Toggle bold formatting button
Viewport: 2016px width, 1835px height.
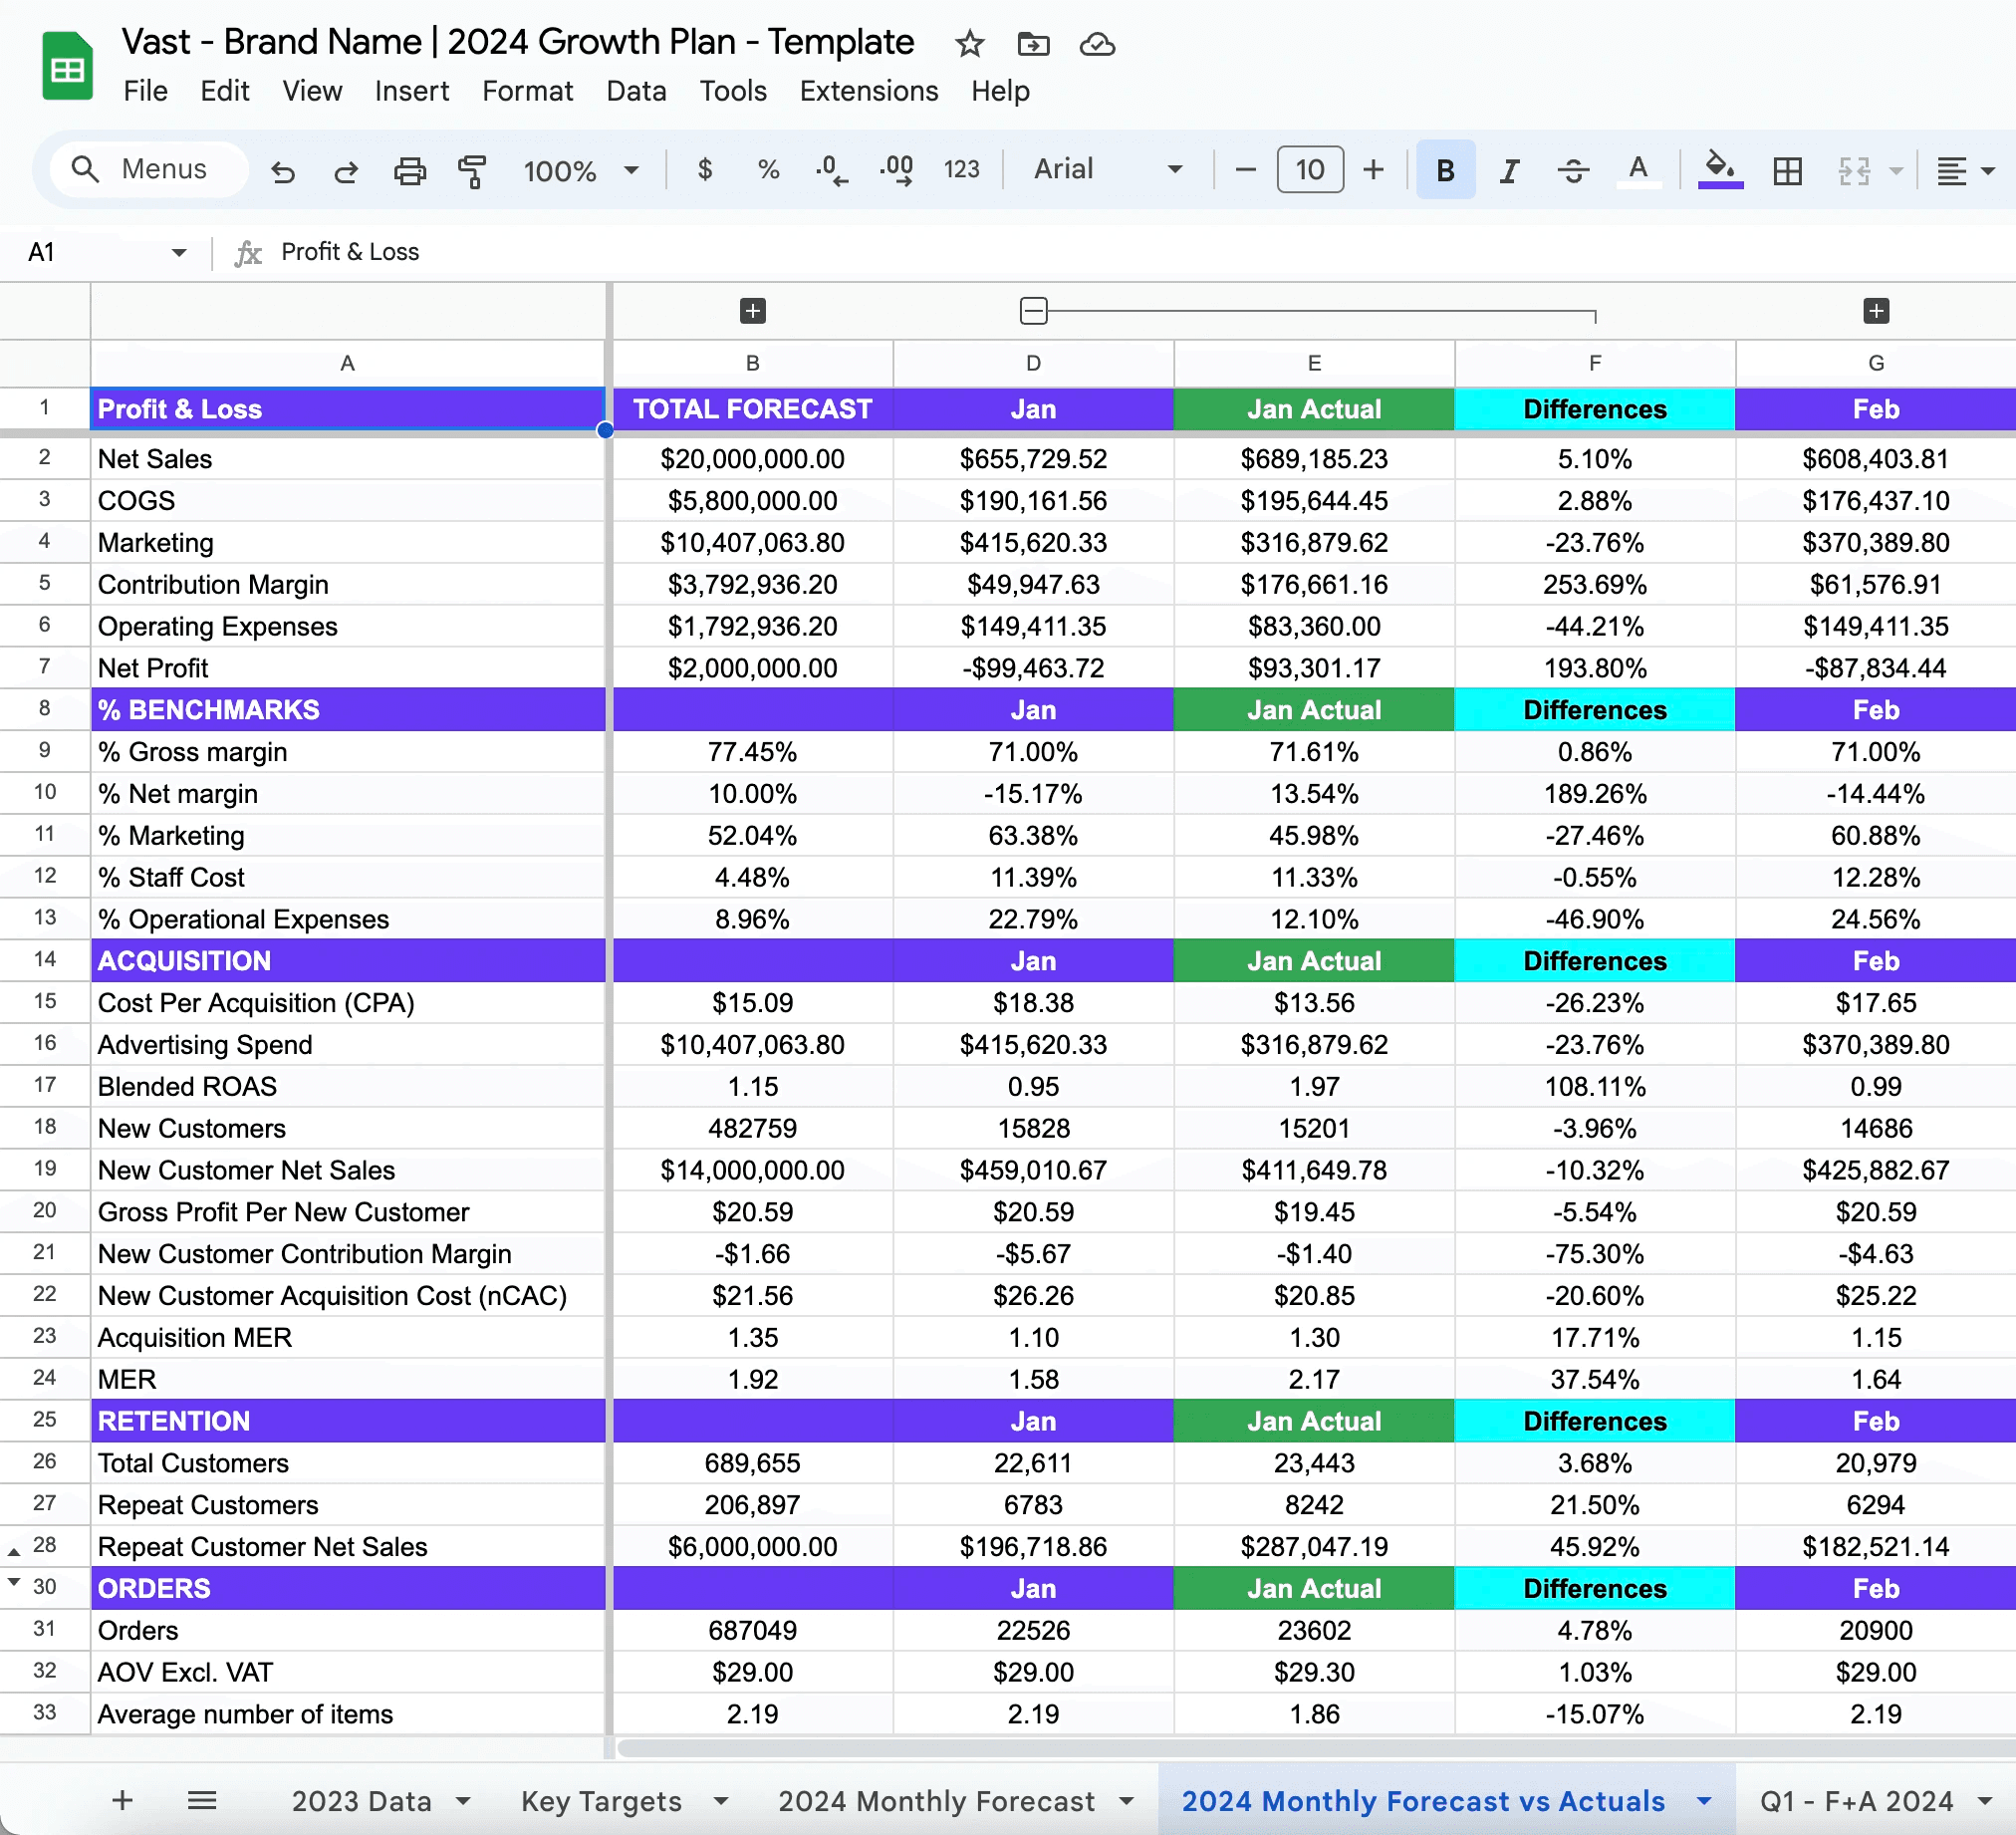point(1445,171)
